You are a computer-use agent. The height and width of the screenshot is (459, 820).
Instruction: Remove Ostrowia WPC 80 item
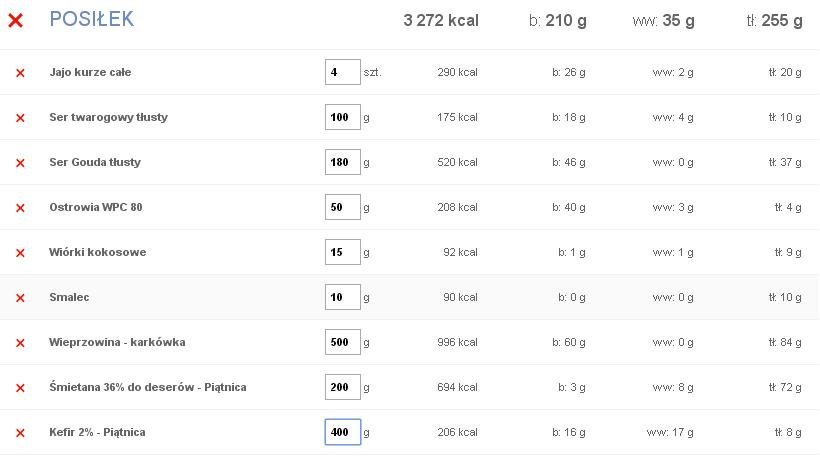point(20,208)
